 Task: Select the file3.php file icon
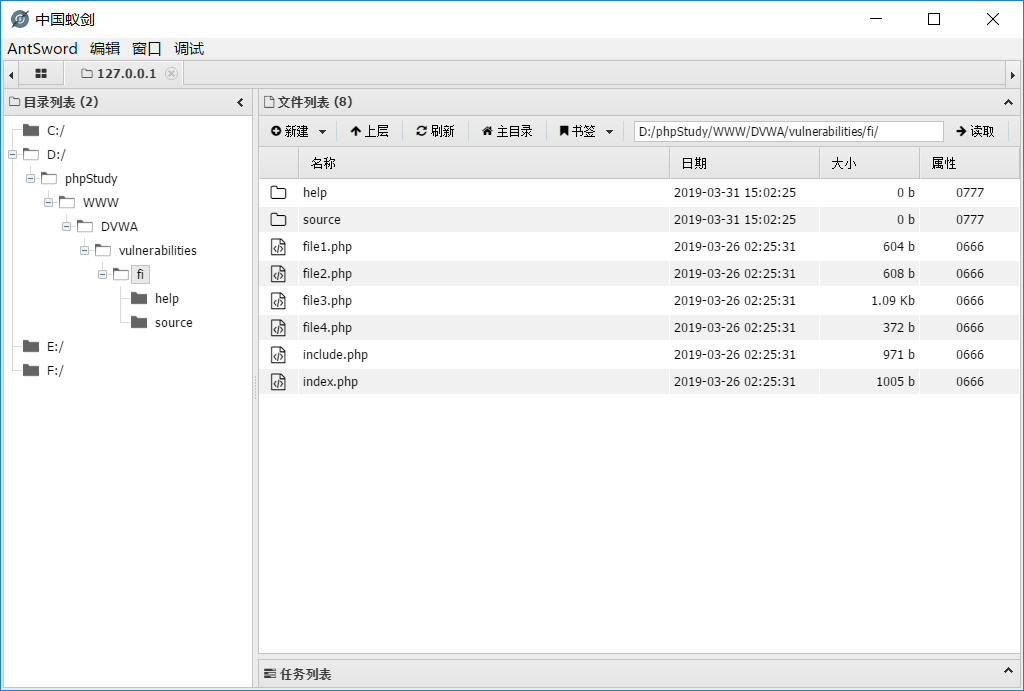pos(278,300)
